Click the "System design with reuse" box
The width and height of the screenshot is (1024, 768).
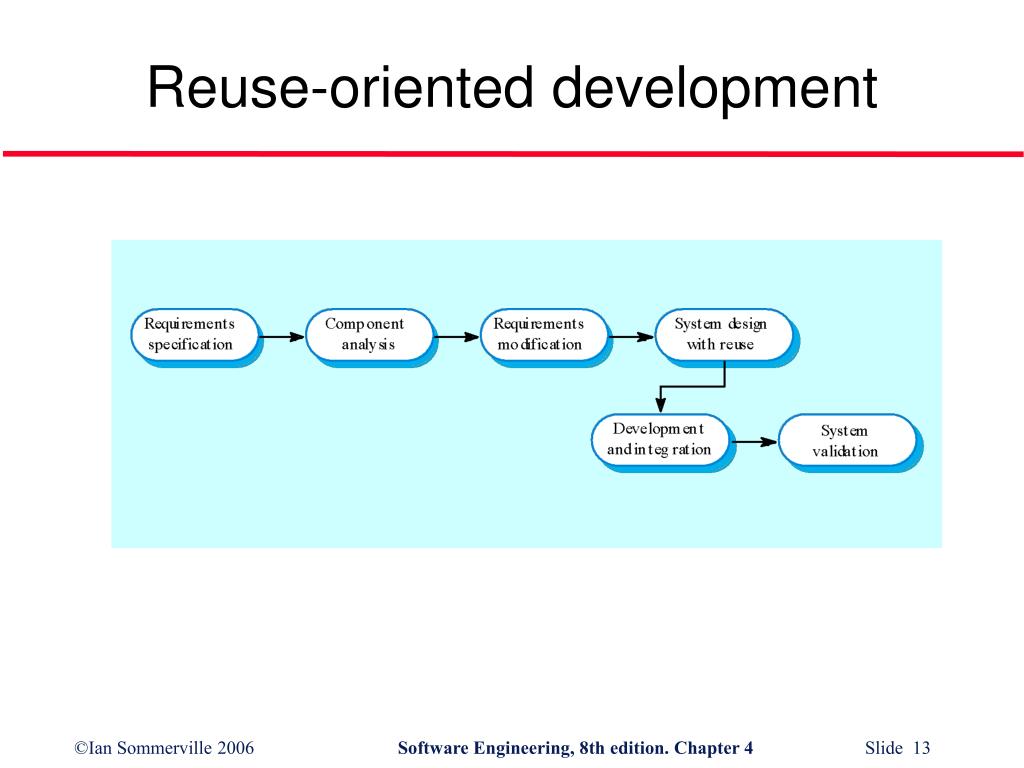724,335
